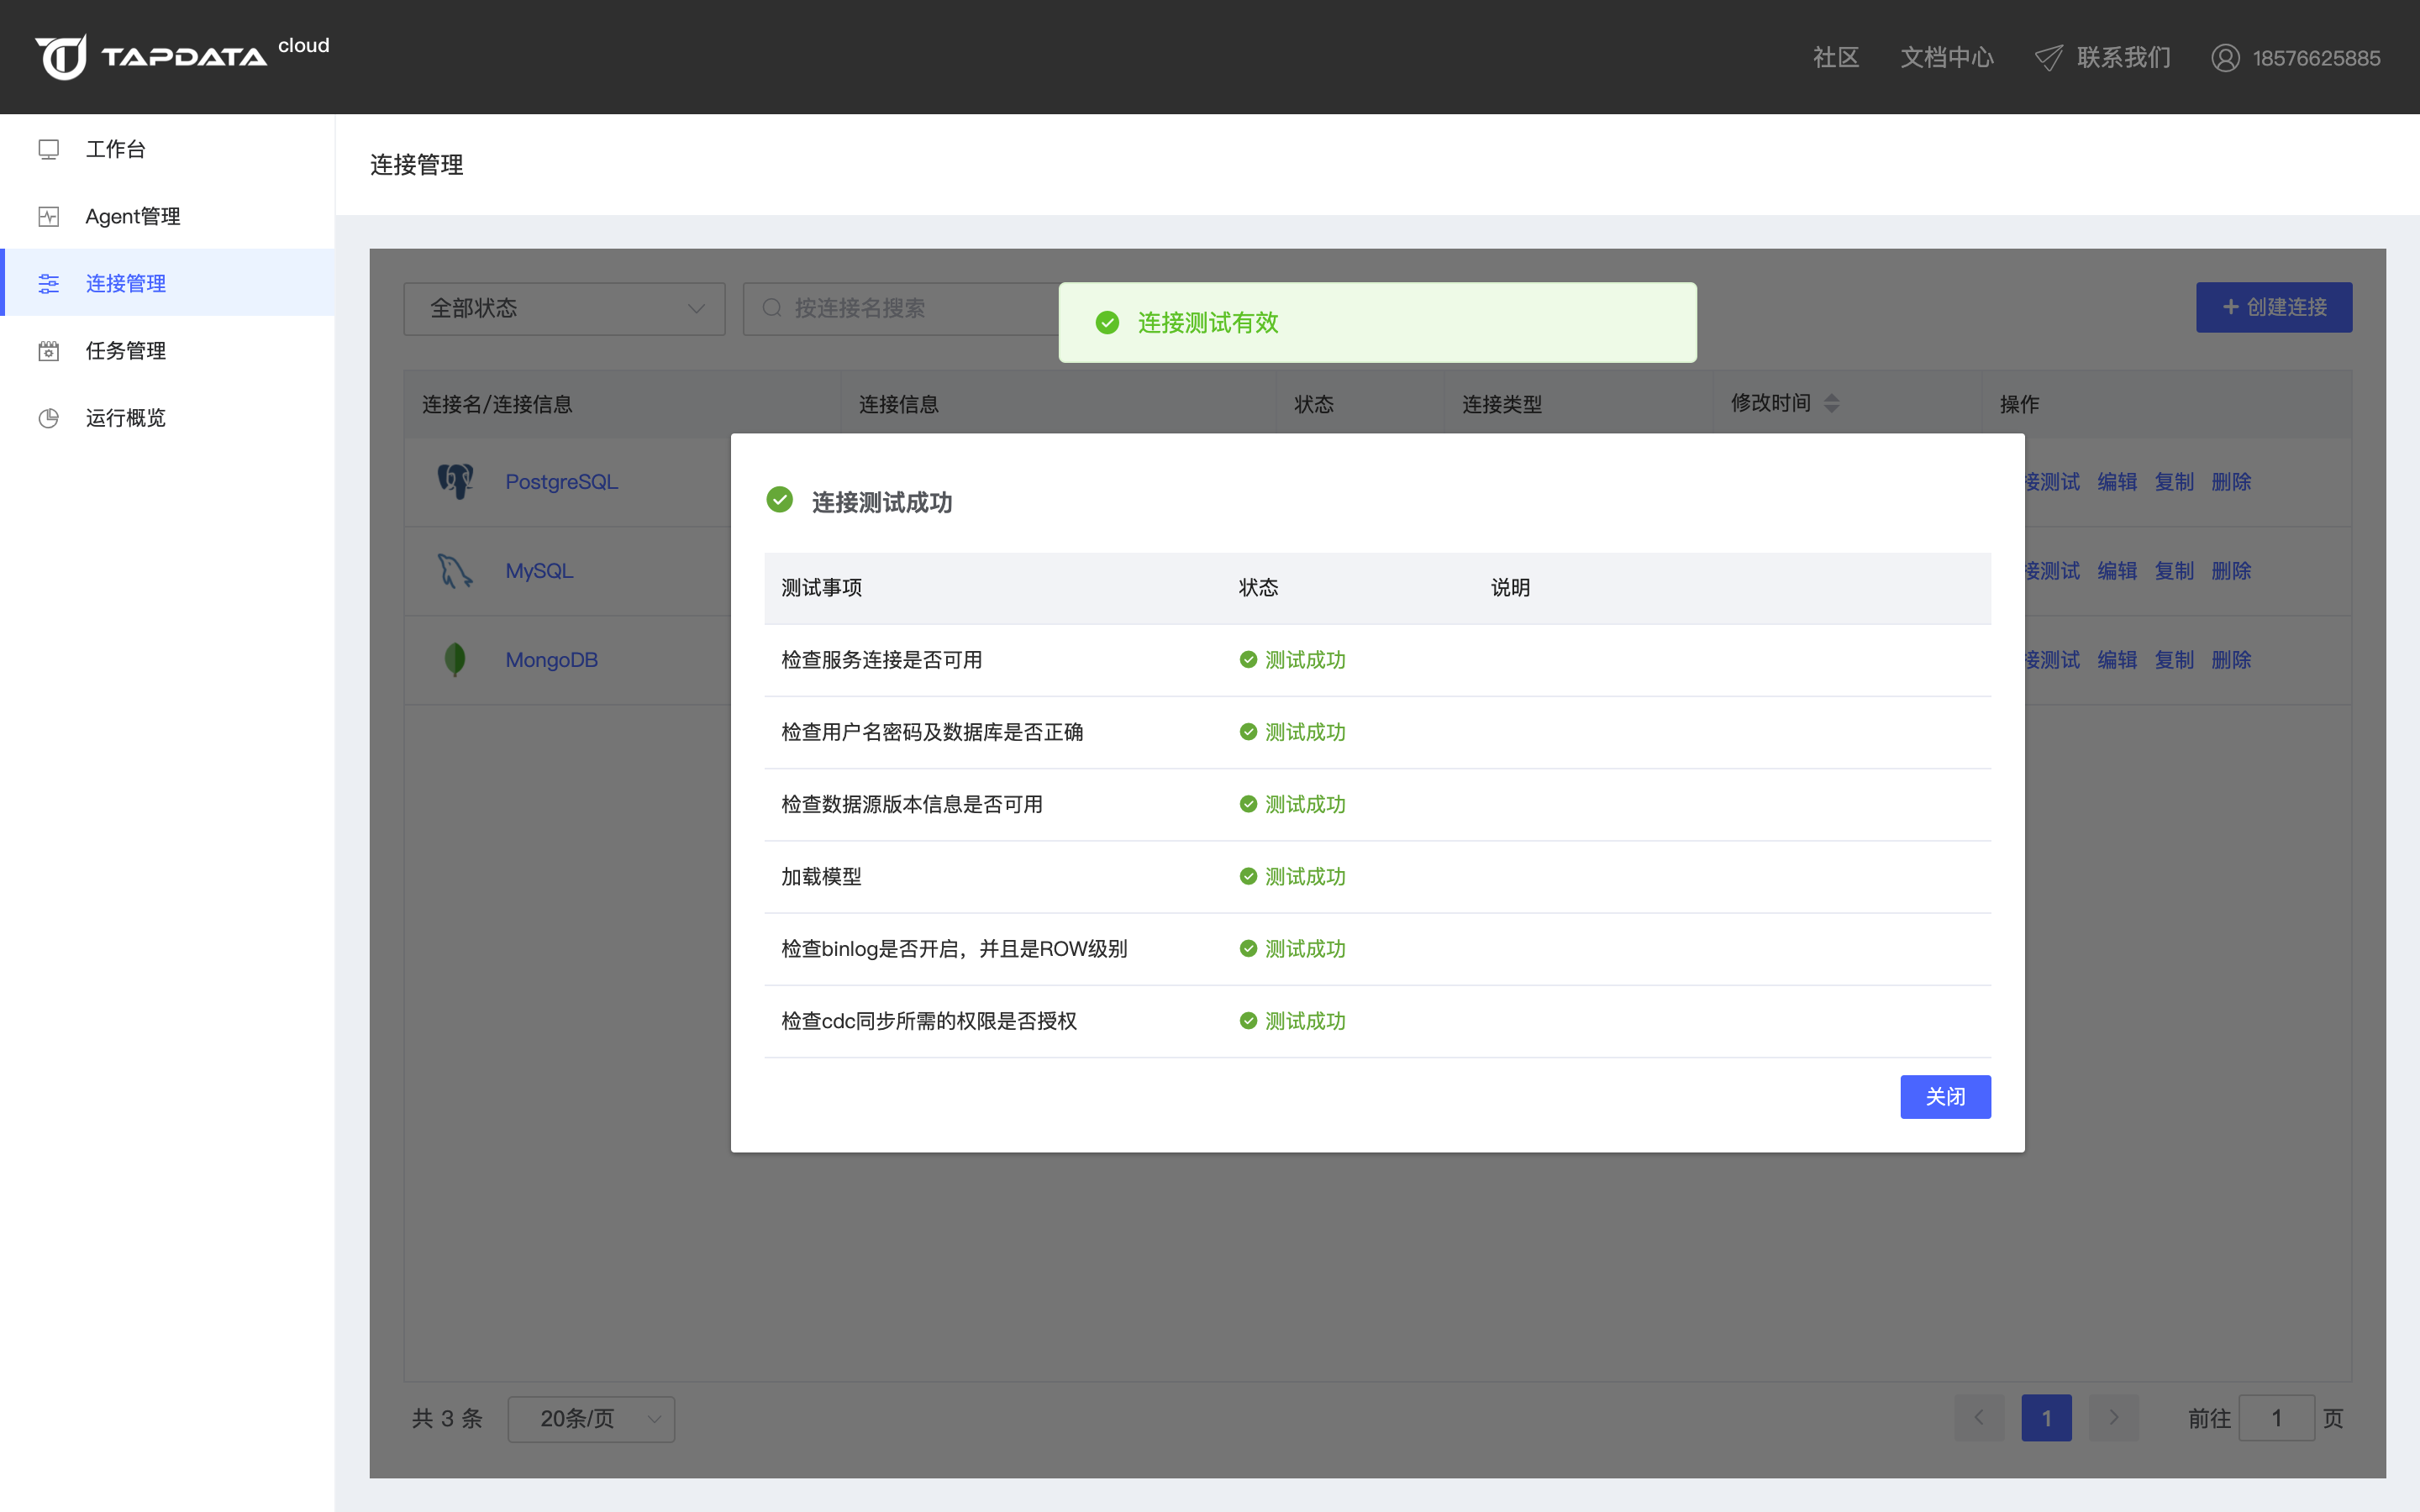Click the paper plane contact icon

click(x=2048, y=58)
